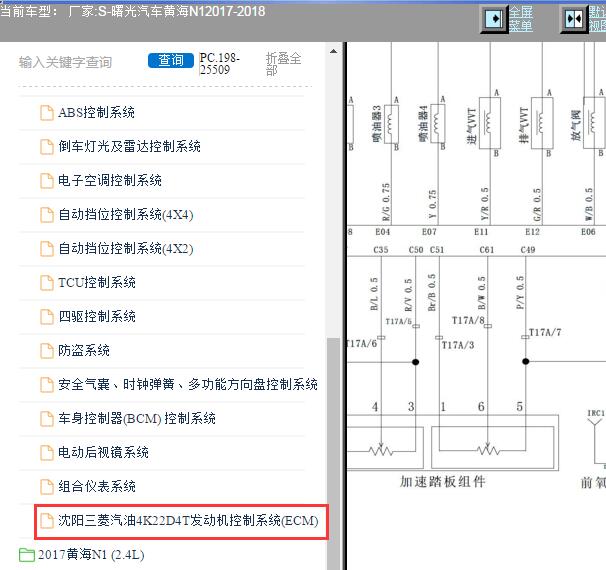Viewport: 606px width, 570px height.
Task: Open 倒车灯光及雷达控制系统 diagram
Action: [129, 146]
